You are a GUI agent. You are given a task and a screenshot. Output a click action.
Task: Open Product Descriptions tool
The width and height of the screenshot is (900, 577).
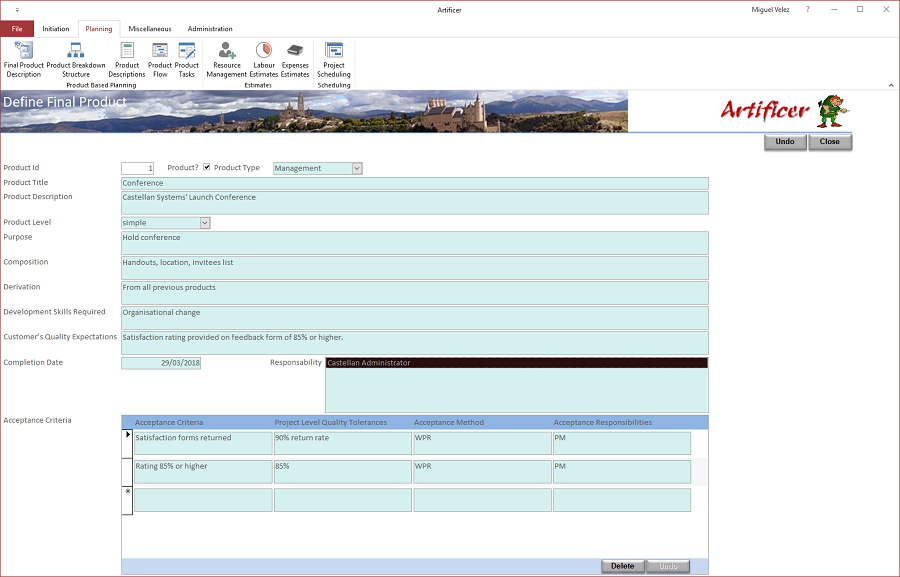pyautogui.click(x=127, y=59)
